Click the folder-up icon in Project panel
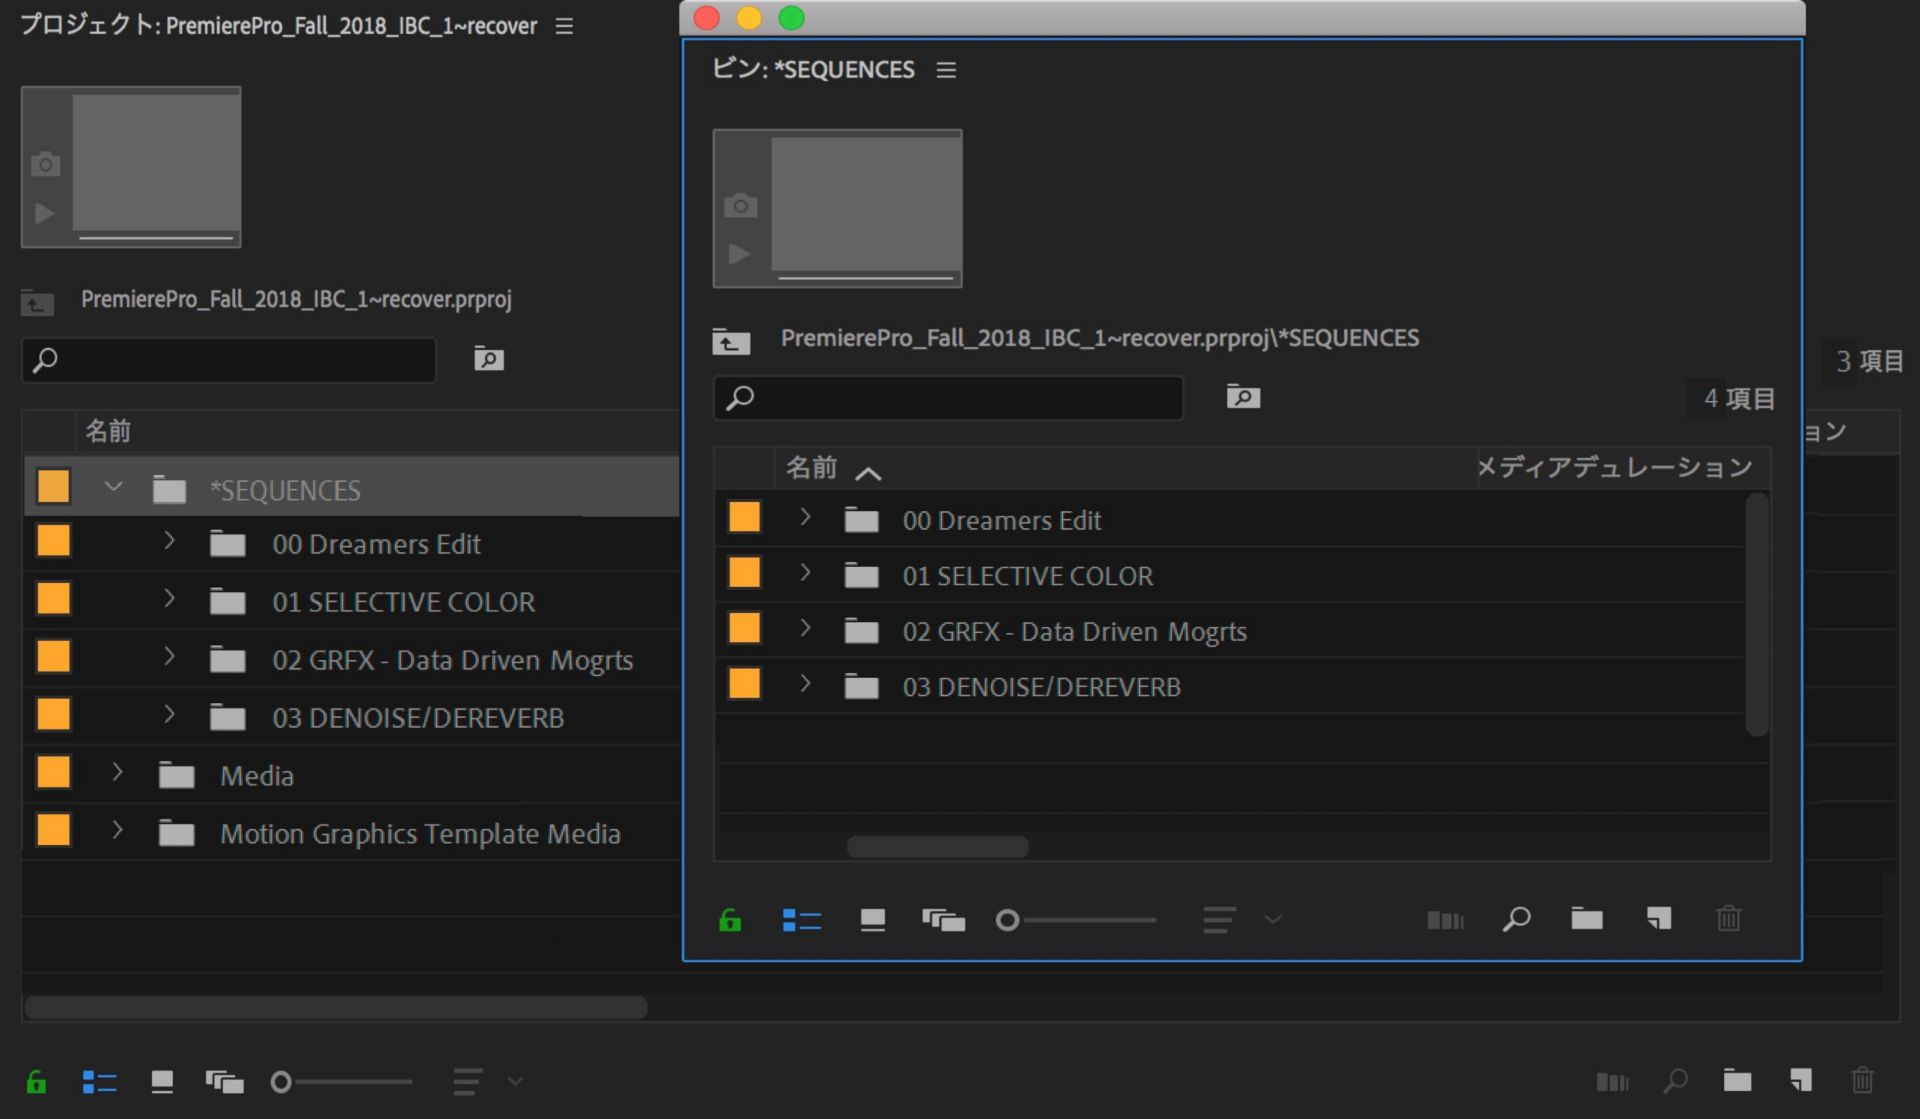 point(38,302)
